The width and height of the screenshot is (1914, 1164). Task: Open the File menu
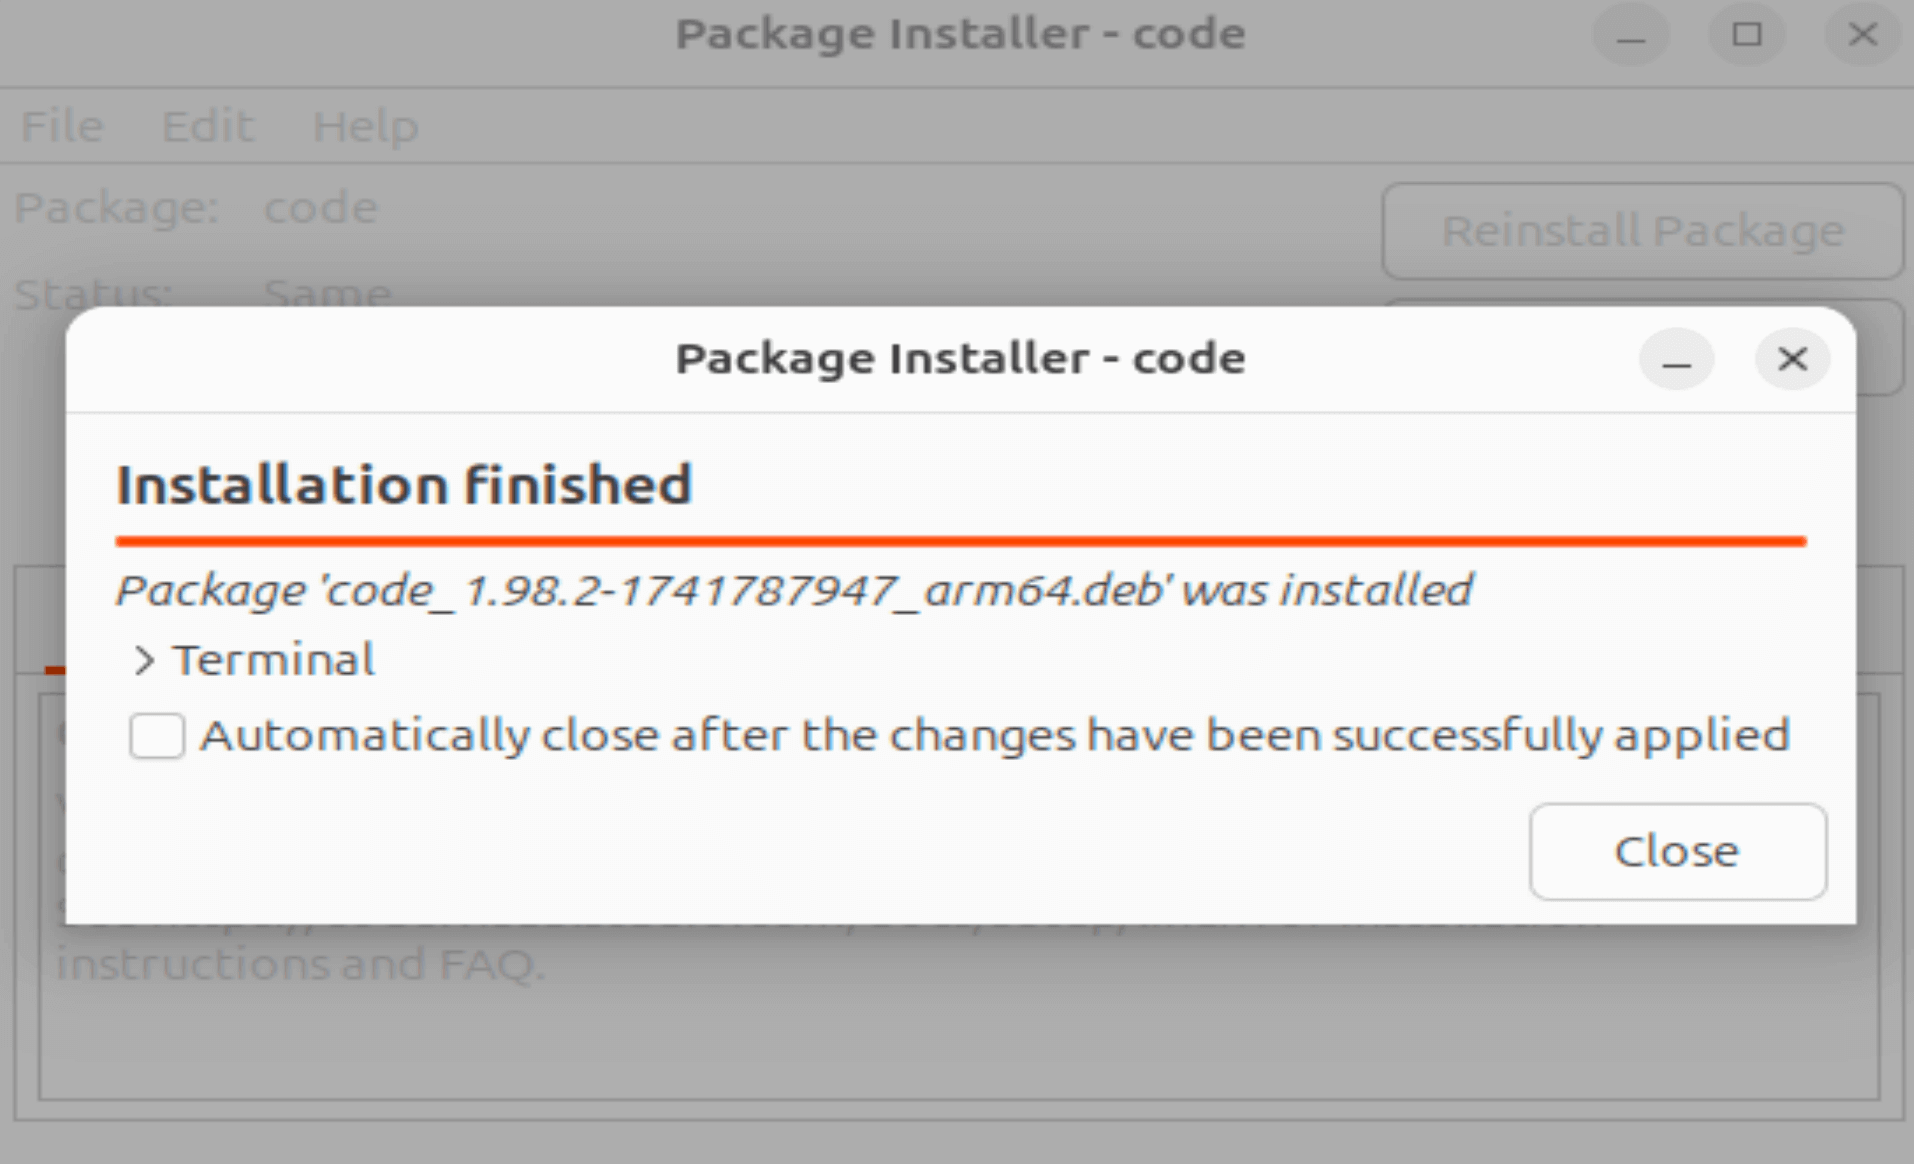coord(60,126)
